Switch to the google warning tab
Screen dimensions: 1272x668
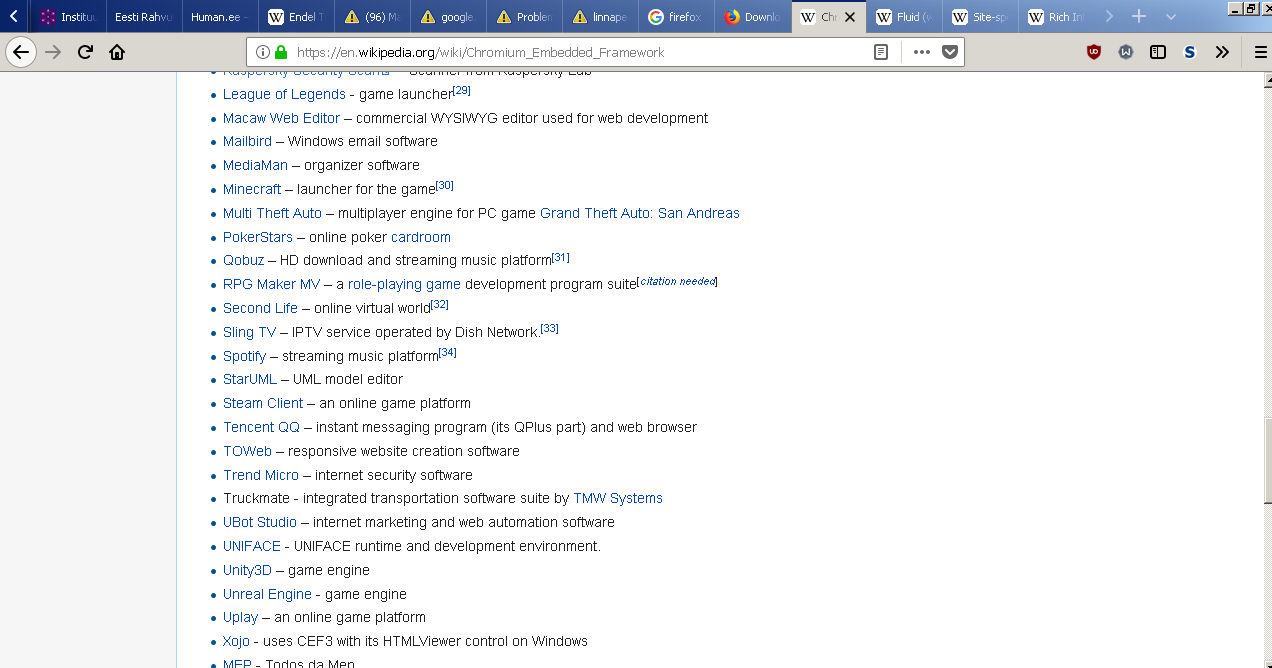[448, 17]
